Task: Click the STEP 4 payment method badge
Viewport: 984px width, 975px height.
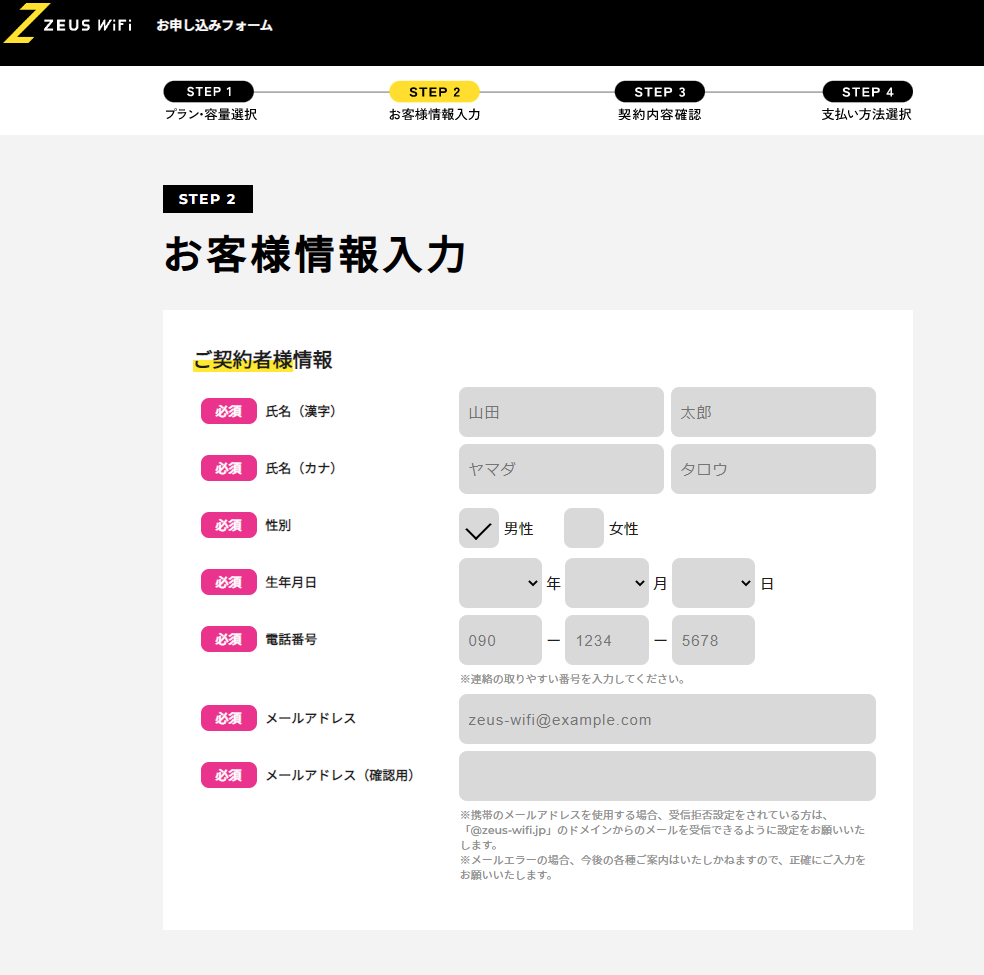Action: [x=867, y=92]
